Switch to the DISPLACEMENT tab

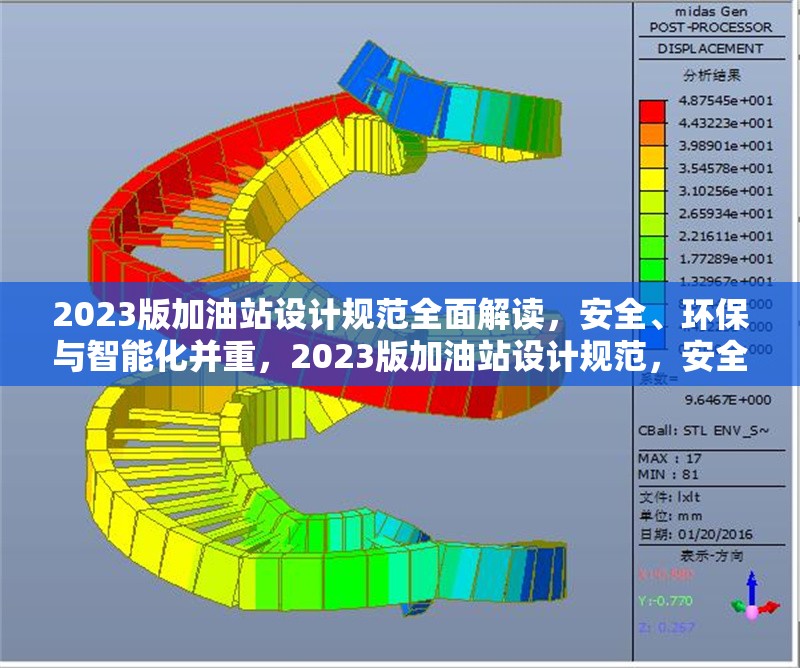click(x=710, y=46)
